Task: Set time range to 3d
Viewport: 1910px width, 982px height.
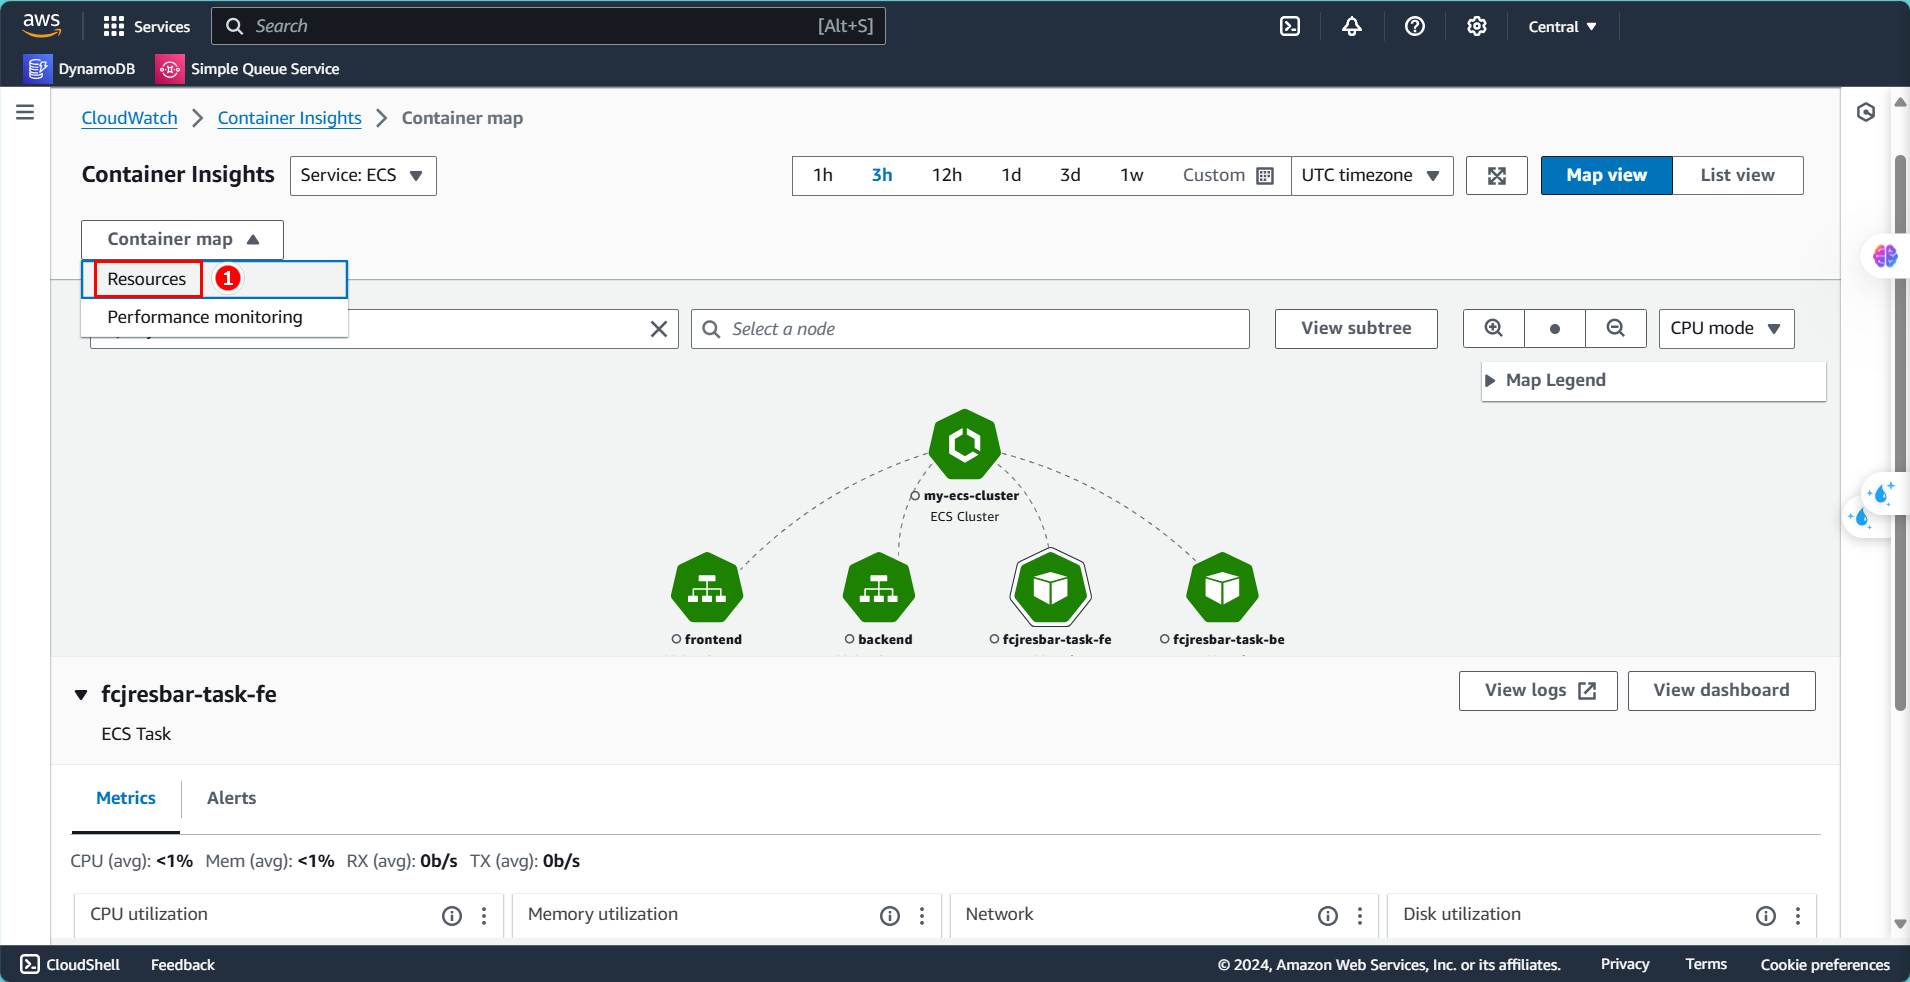Action: 1071,175
